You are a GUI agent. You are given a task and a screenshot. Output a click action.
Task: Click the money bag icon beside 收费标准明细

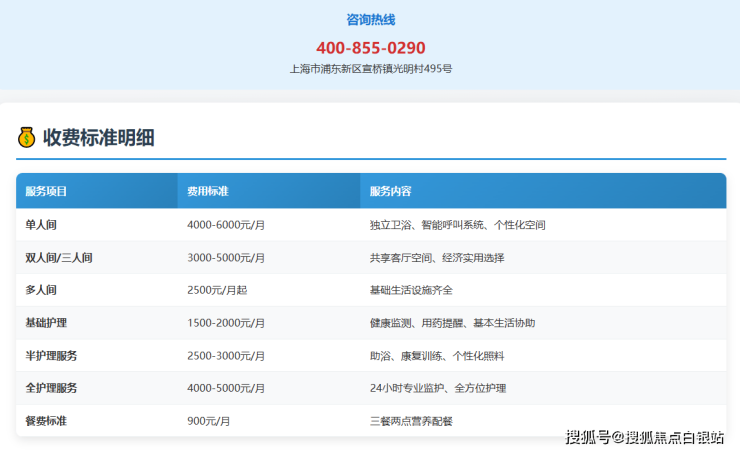pyautogui.click(x=27, y=138)
